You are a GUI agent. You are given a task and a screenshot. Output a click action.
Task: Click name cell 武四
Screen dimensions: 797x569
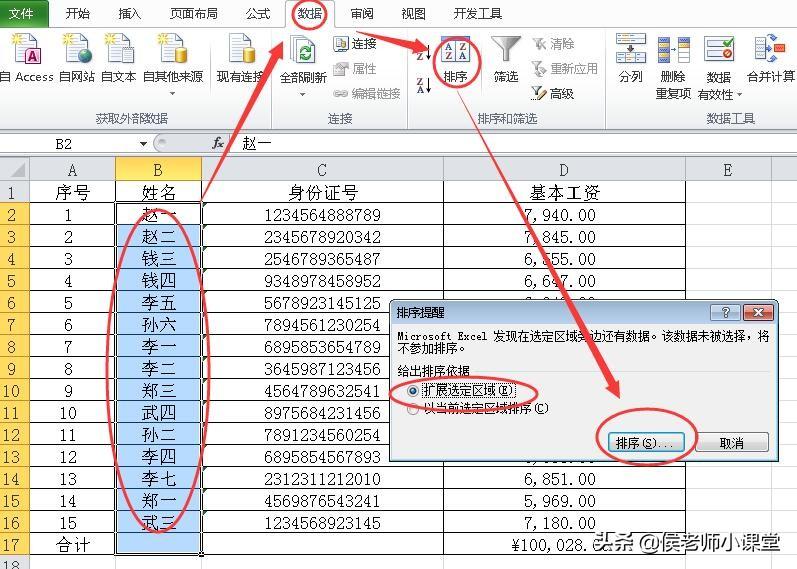[x=159, y=412]
